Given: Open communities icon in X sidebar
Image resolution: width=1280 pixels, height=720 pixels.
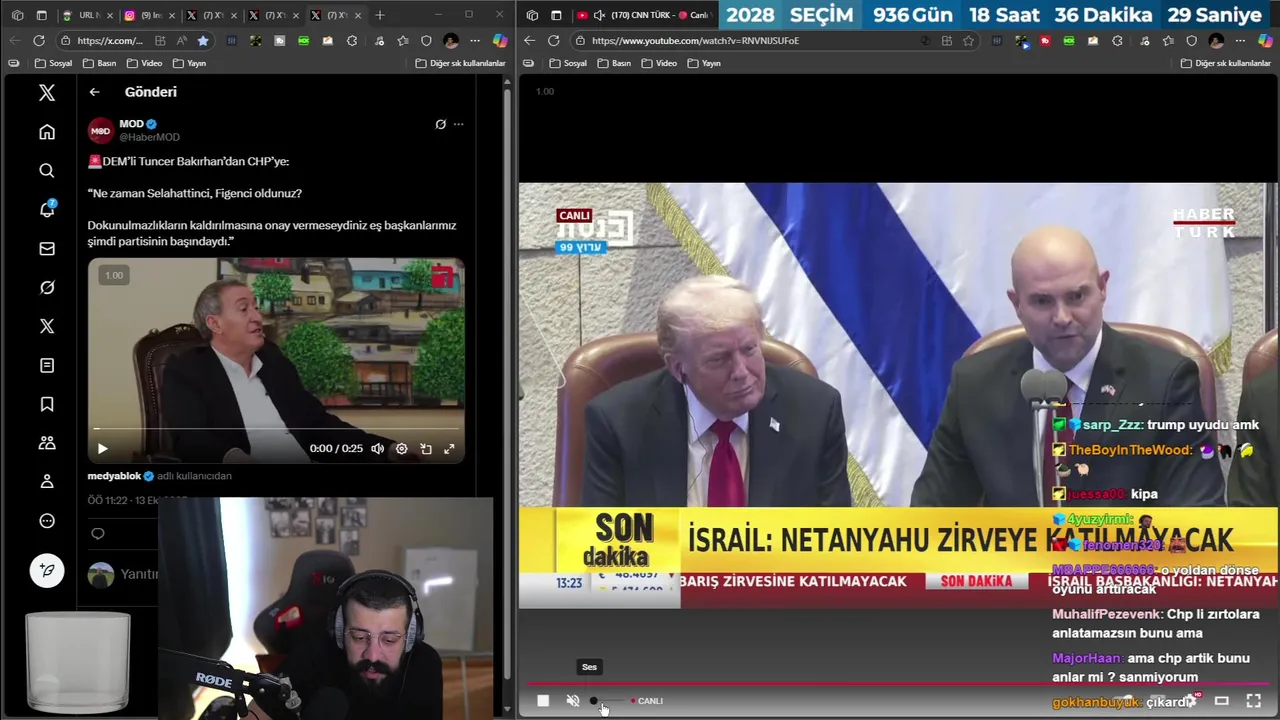Looking at the screenshot, I should pos(47,443).
